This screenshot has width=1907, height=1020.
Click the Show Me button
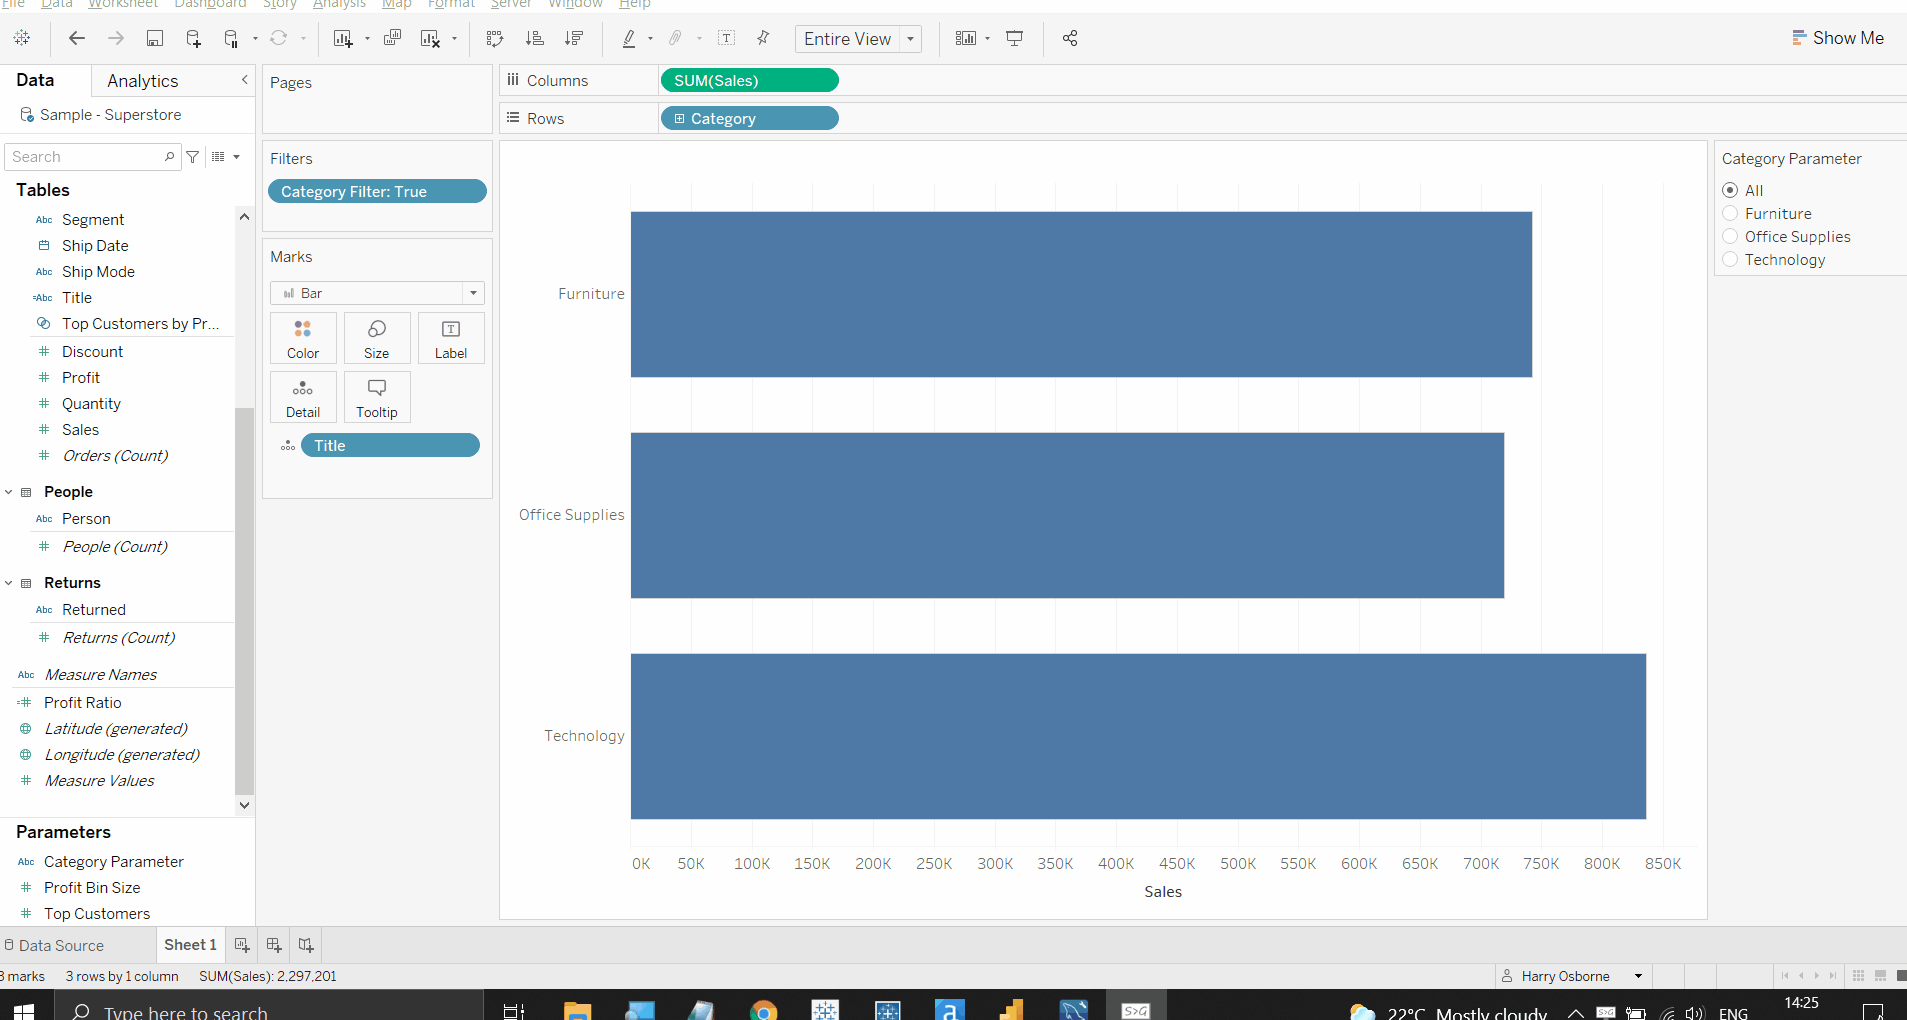1838,37
